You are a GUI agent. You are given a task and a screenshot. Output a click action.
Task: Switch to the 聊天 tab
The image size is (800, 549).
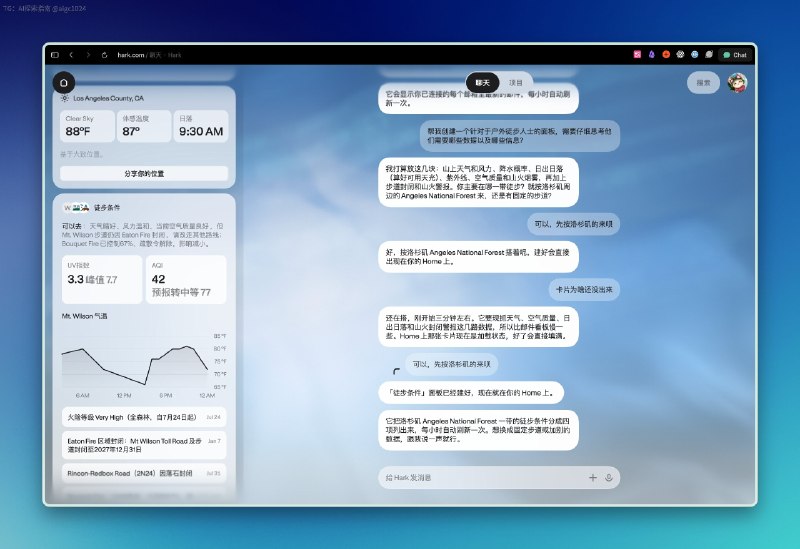(x=483, y=83)
